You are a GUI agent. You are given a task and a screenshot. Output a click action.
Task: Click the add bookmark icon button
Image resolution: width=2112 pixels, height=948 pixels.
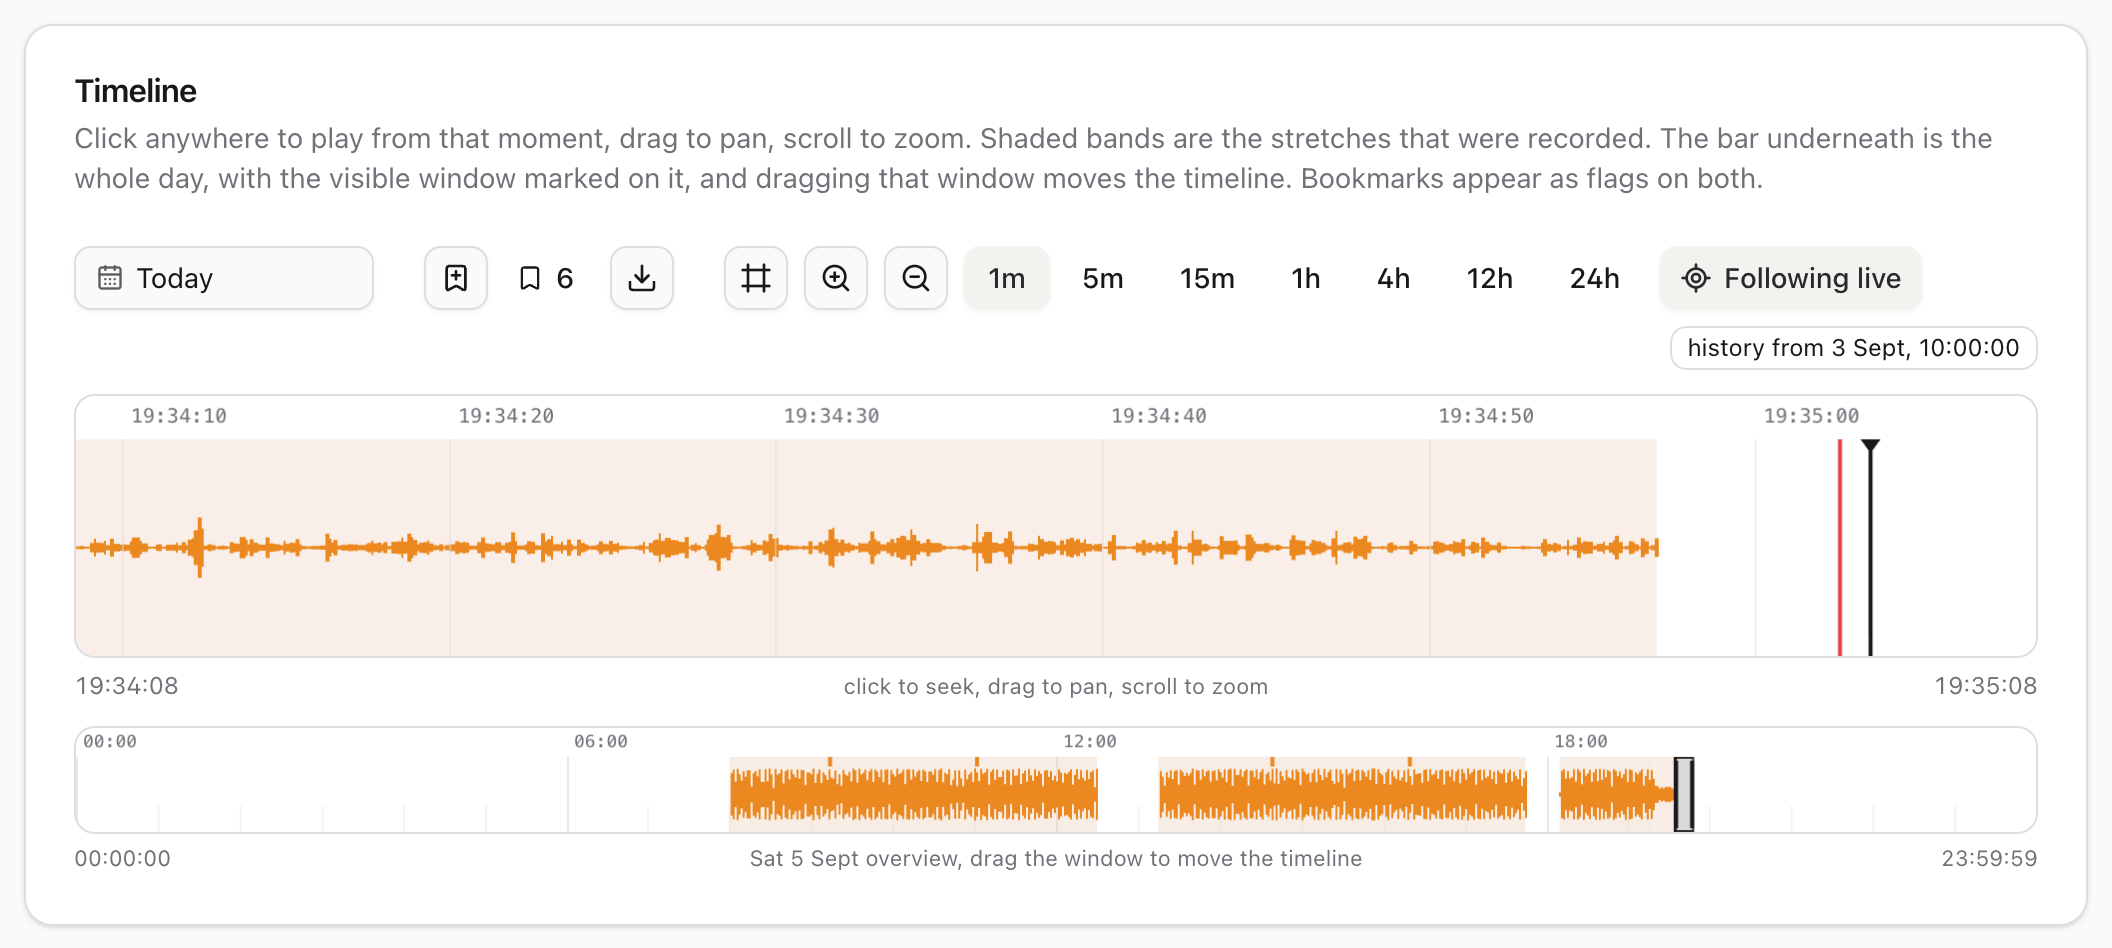pos(456,278)
